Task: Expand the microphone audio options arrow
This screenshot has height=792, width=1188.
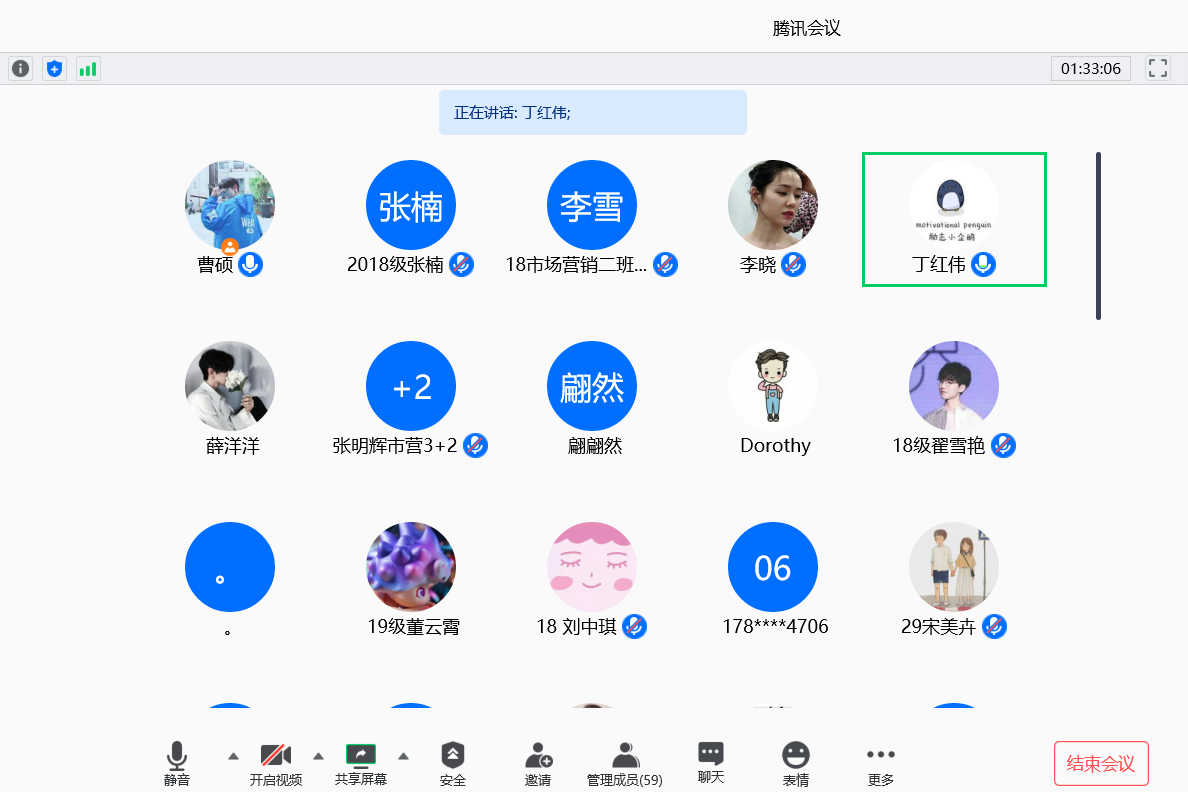Action: coord(233,755)
